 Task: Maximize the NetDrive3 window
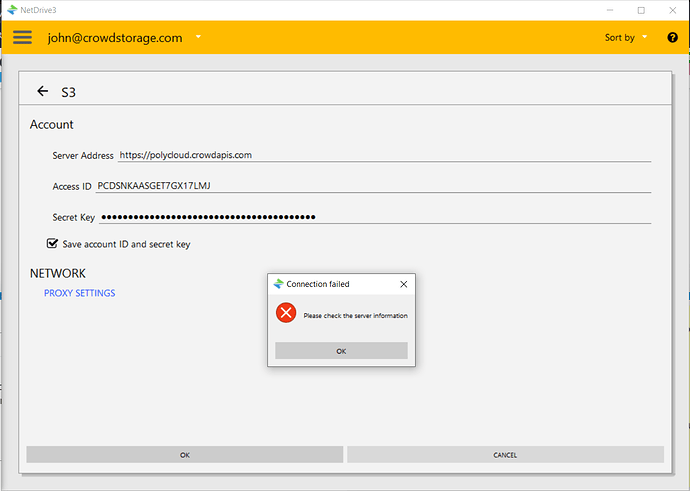[x=641, y=10]
